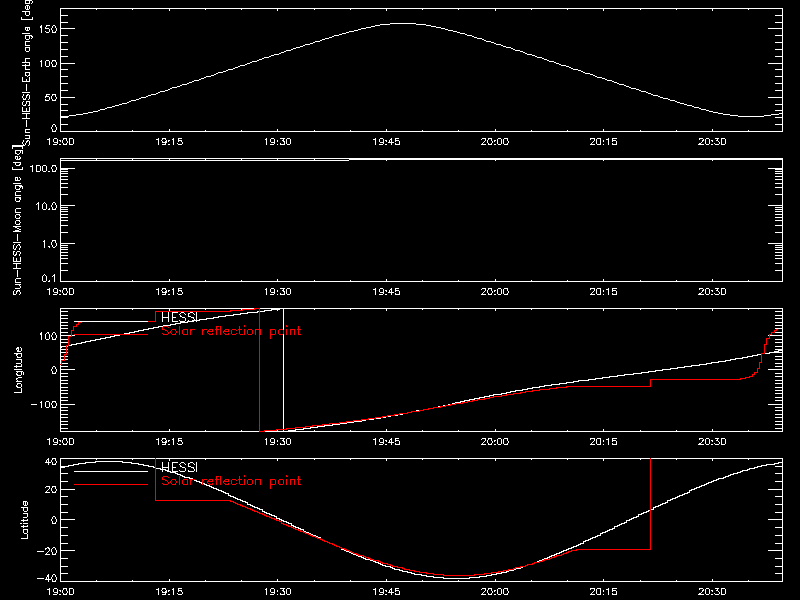Click 19:30 time label under Earth angle plot
800x600 pixels.
pyautogui.click(x=278, y=142)
